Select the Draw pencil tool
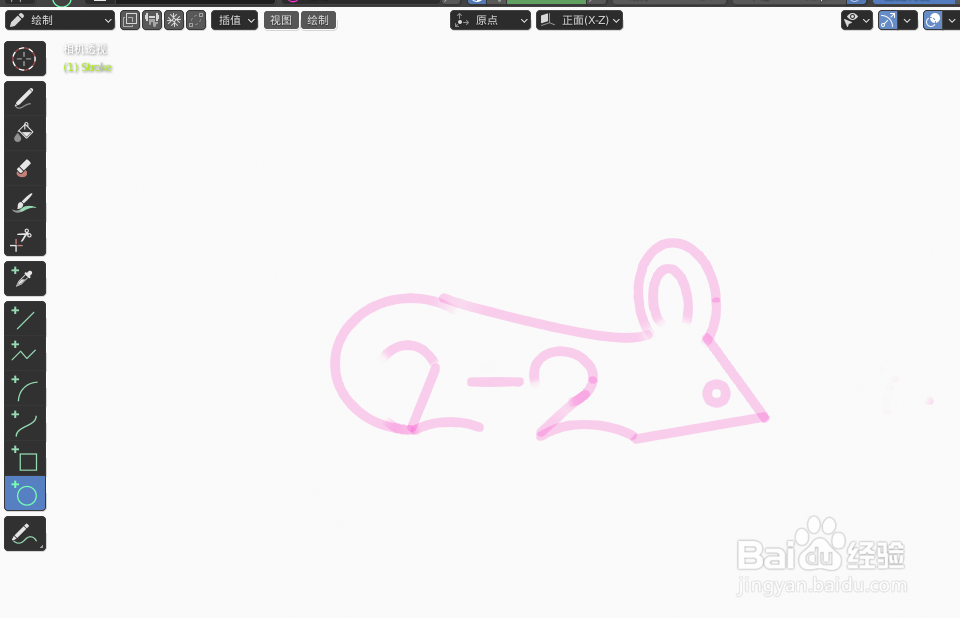Viewport: 960px width, 618px height. pos(24,96)
